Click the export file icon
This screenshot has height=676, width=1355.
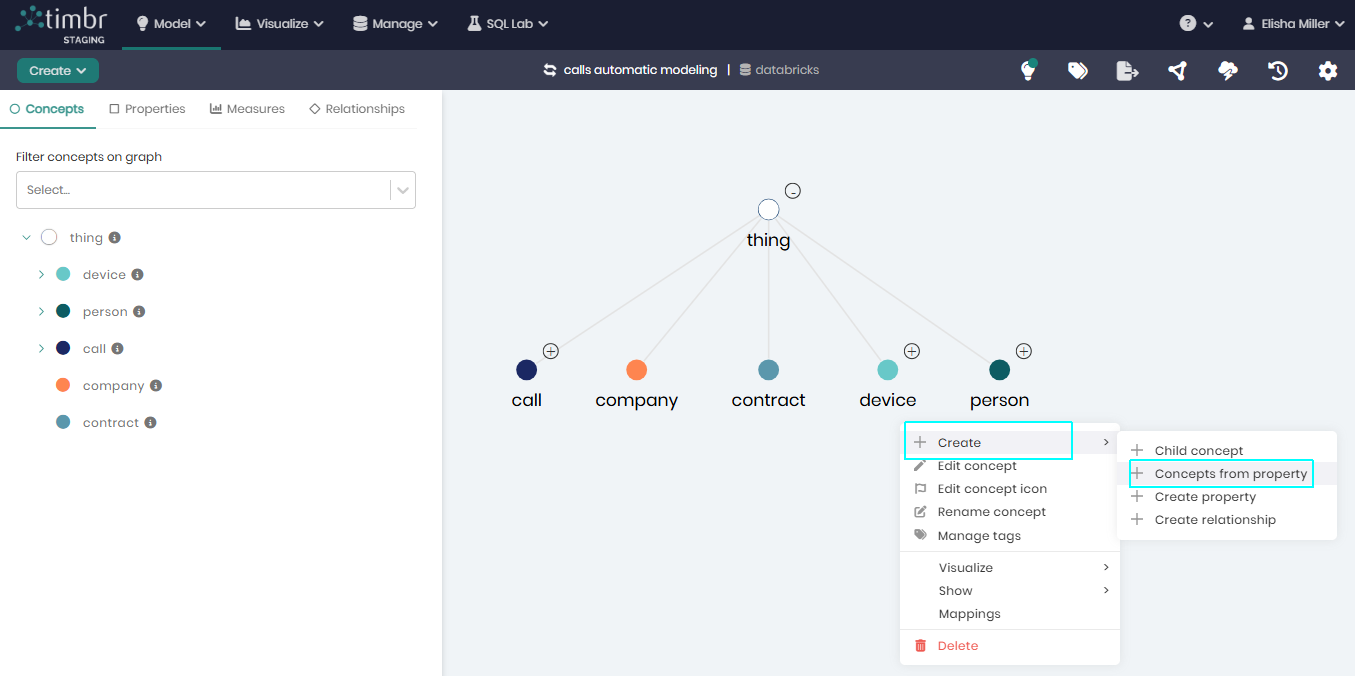[1127, 70]
